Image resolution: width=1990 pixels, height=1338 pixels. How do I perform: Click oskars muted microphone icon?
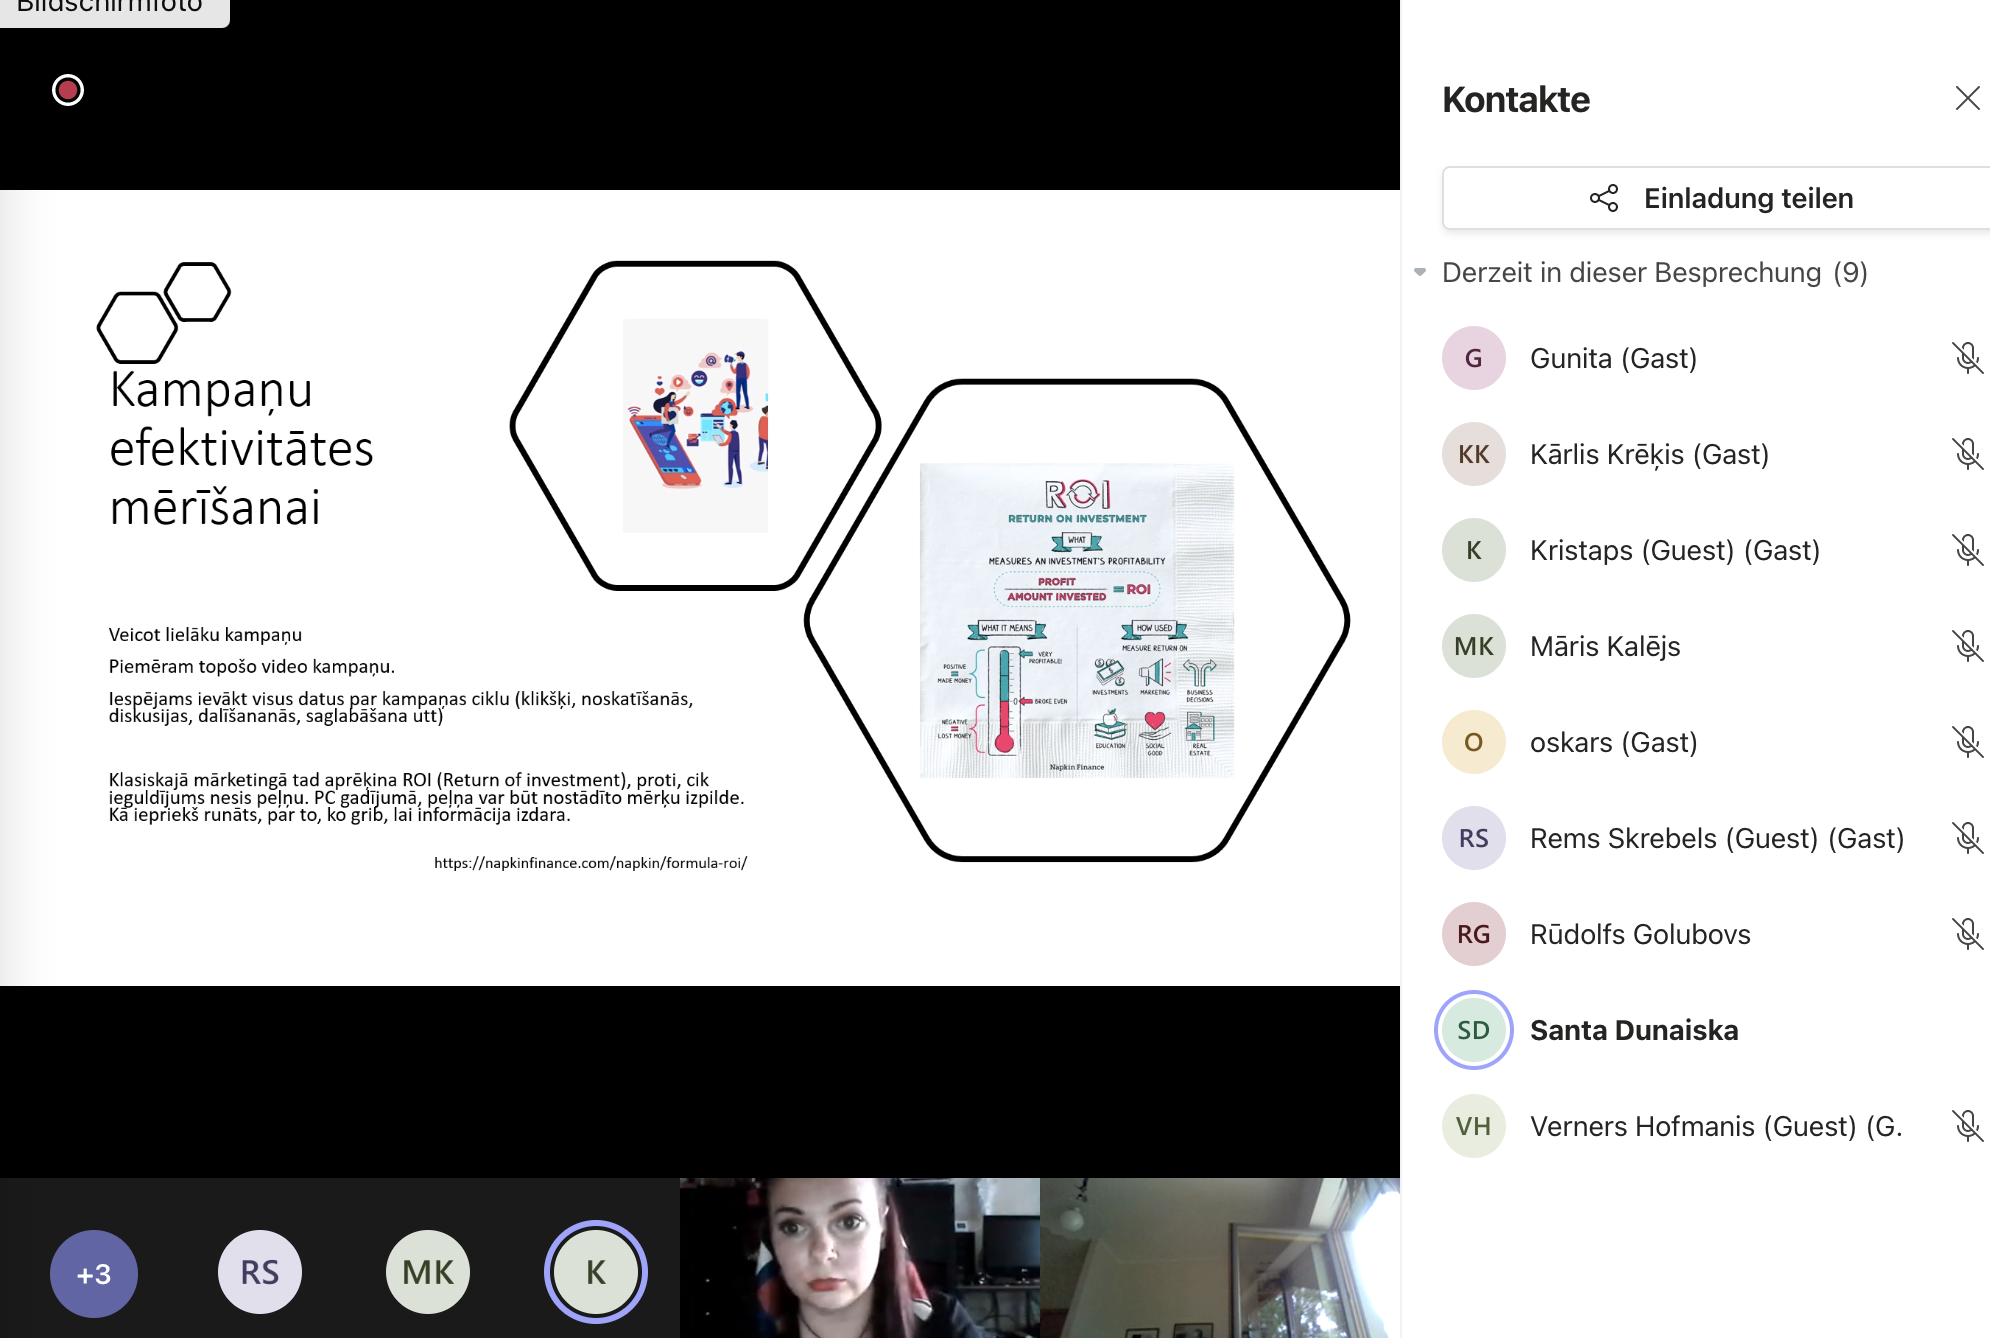pyautogui.click(x=1967, y=742)
